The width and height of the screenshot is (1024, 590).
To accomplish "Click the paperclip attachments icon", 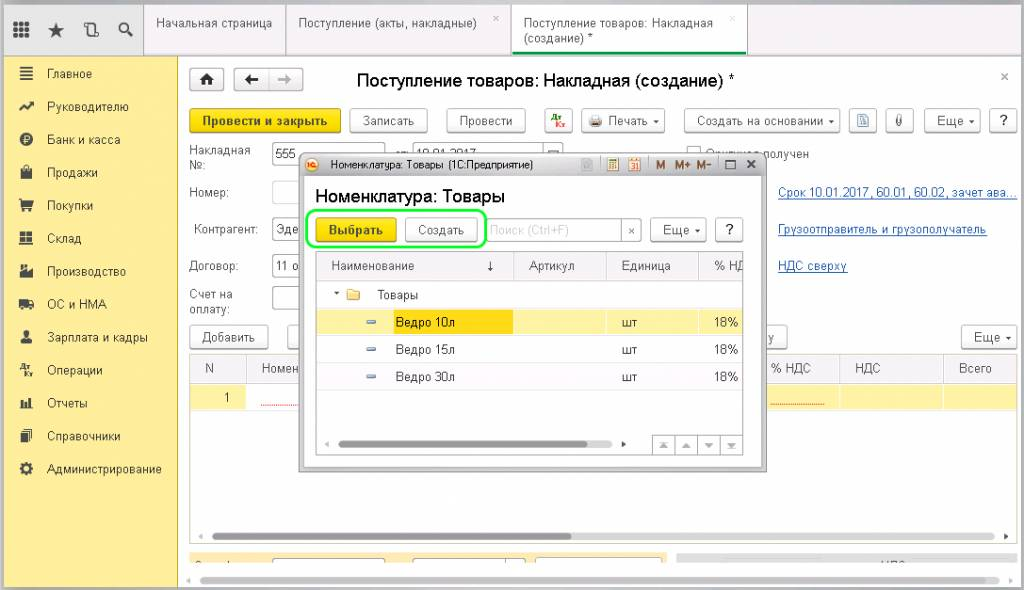I will [899, 121].
